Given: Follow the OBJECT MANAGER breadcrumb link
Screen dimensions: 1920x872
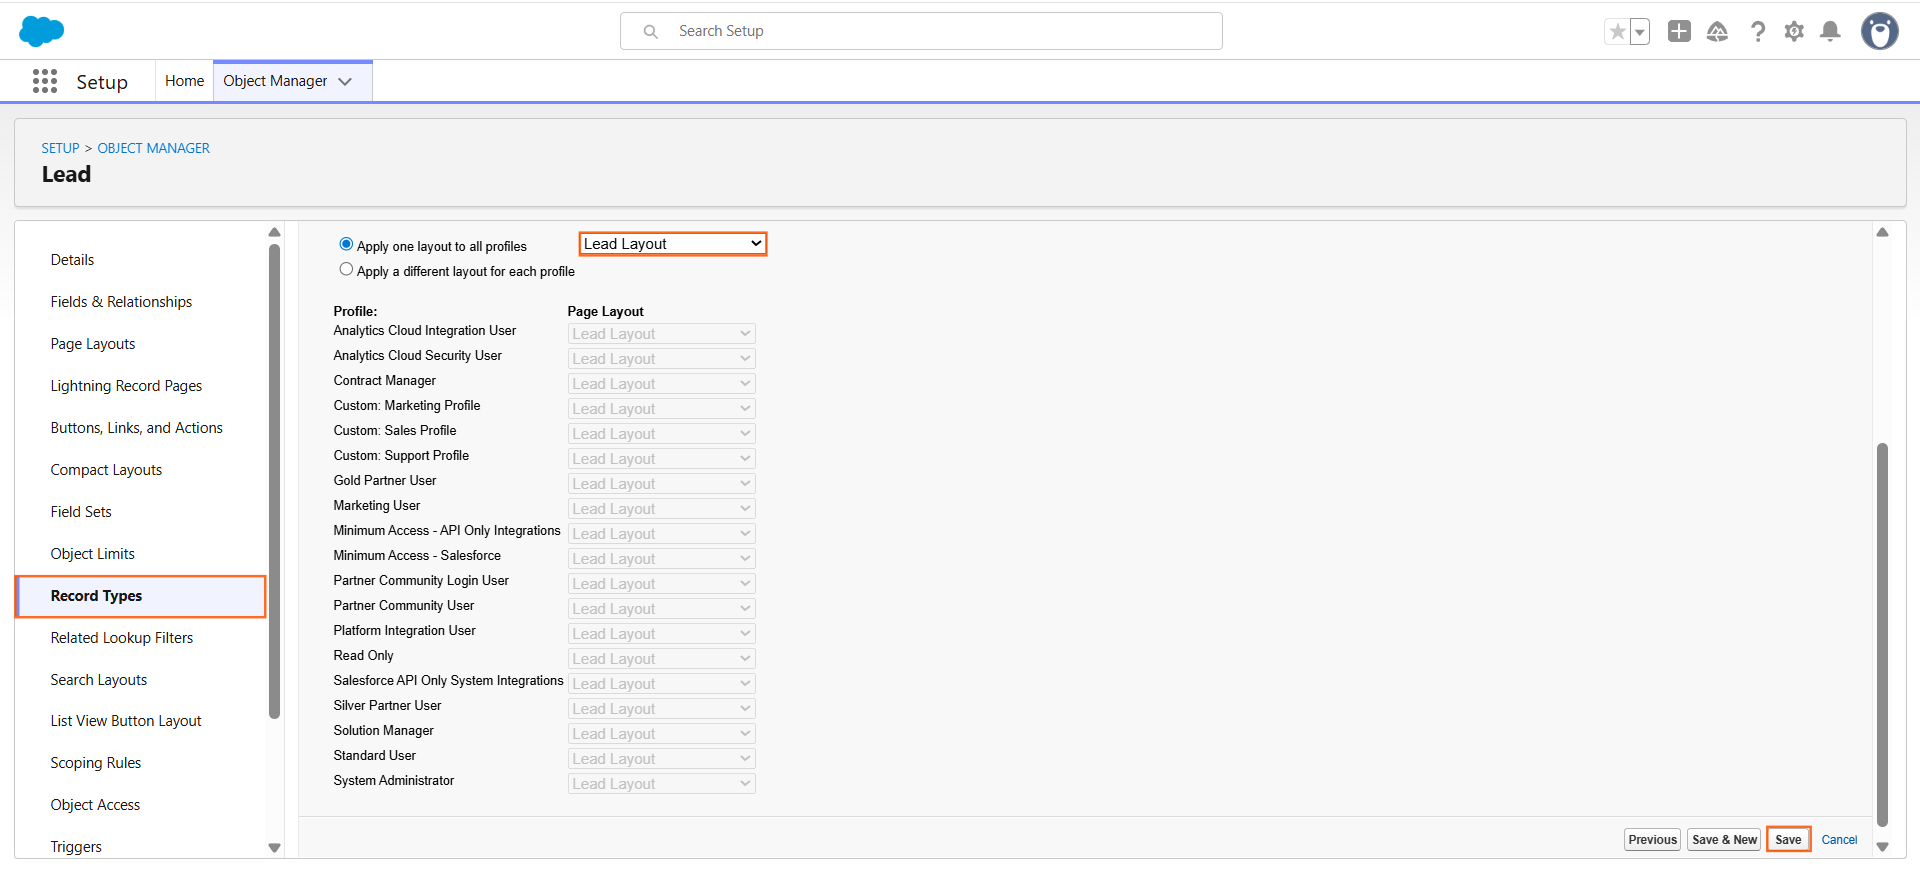Looking at the screenshot, I should 153,148.
